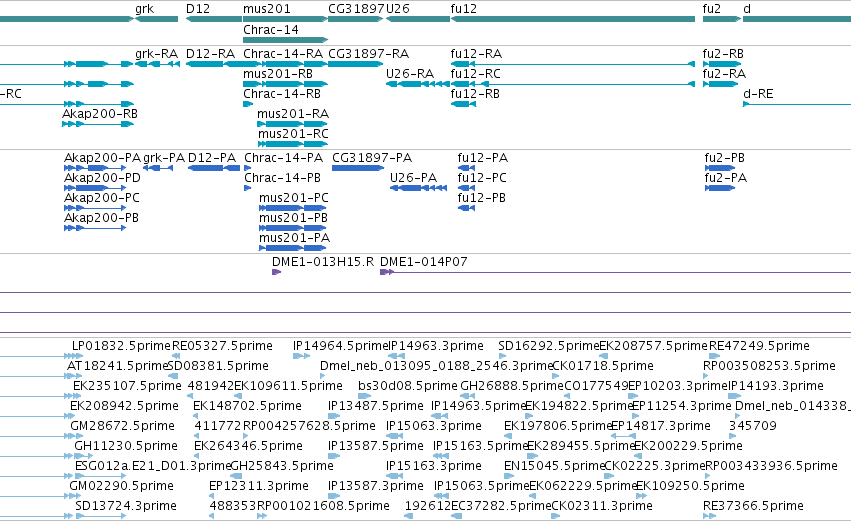Click EST GM28672.5prime
This screenshot has width=851, height=521.
coord(122,427)
